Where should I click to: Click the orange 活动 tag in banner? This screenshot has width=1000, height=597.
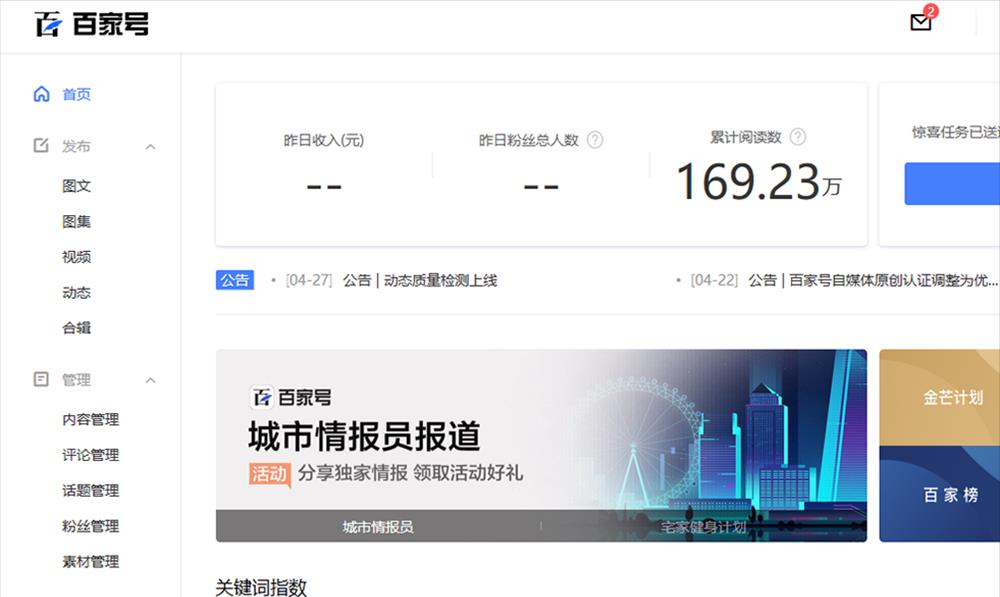(270, 474)
